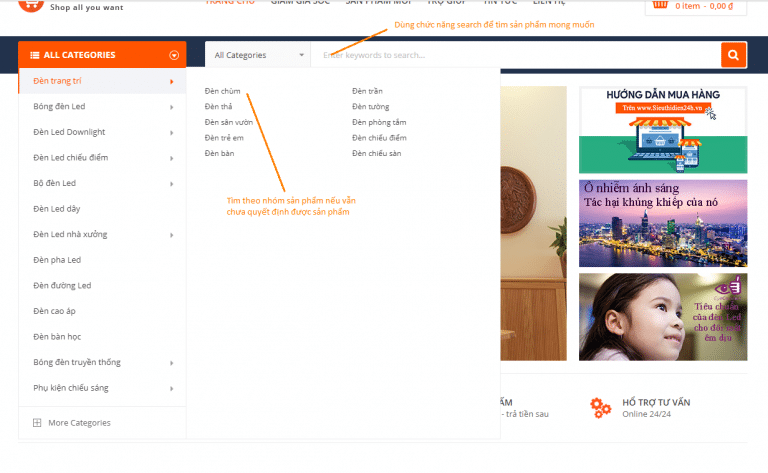Click the list icon beside ALL CATEGORIES
Image resolution: width=768 pixels, height=473 pixels.
tap(35, 55)
